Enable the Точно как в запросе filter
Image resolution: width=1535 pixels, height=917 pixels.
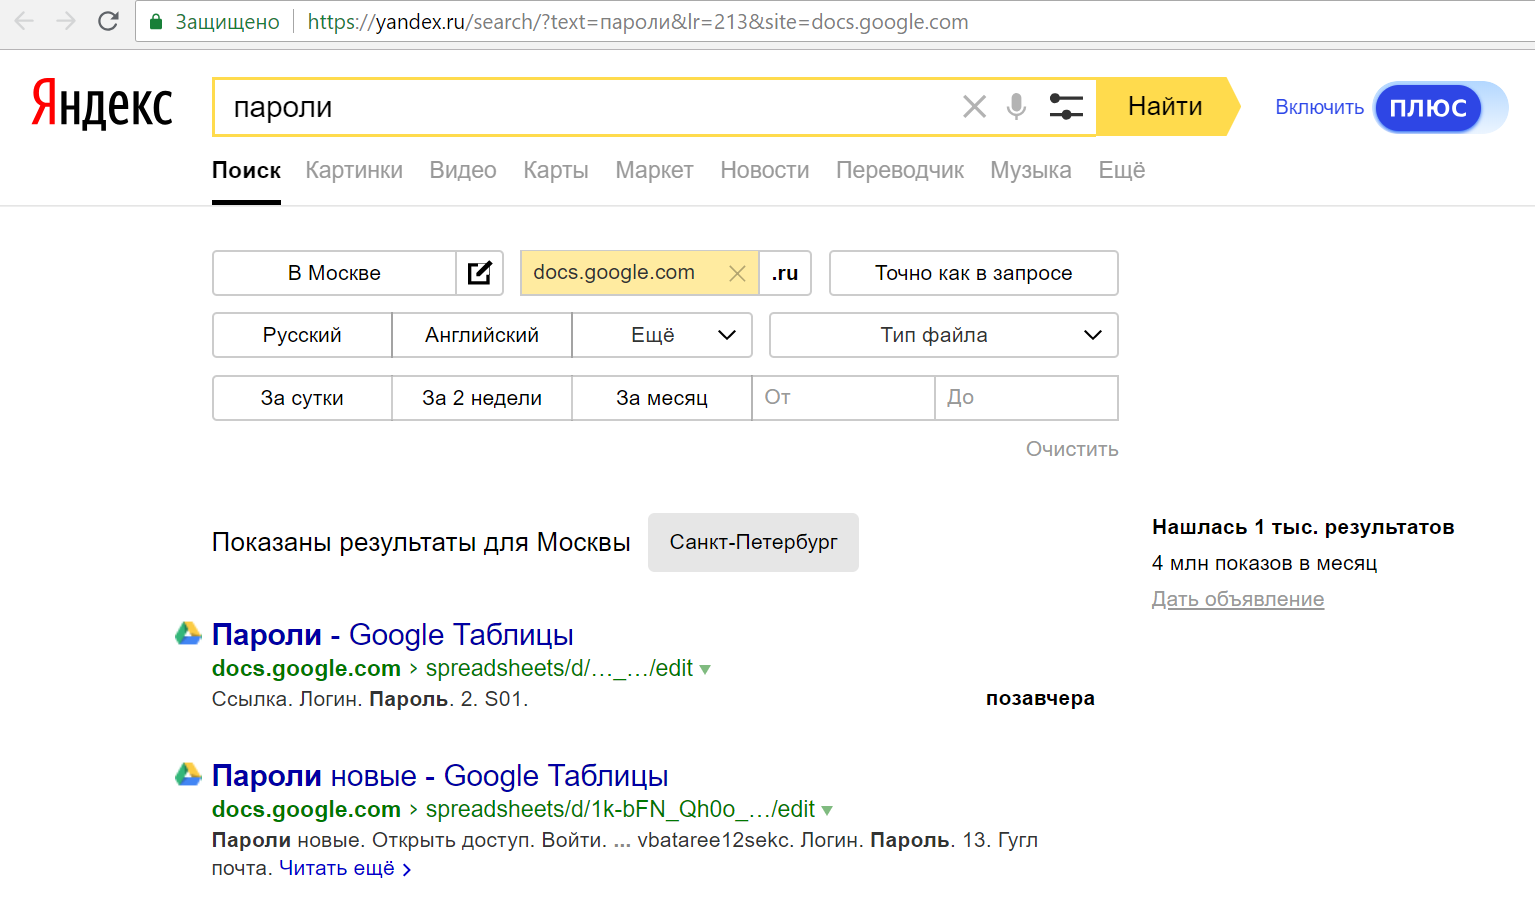[x=973, y=273]
